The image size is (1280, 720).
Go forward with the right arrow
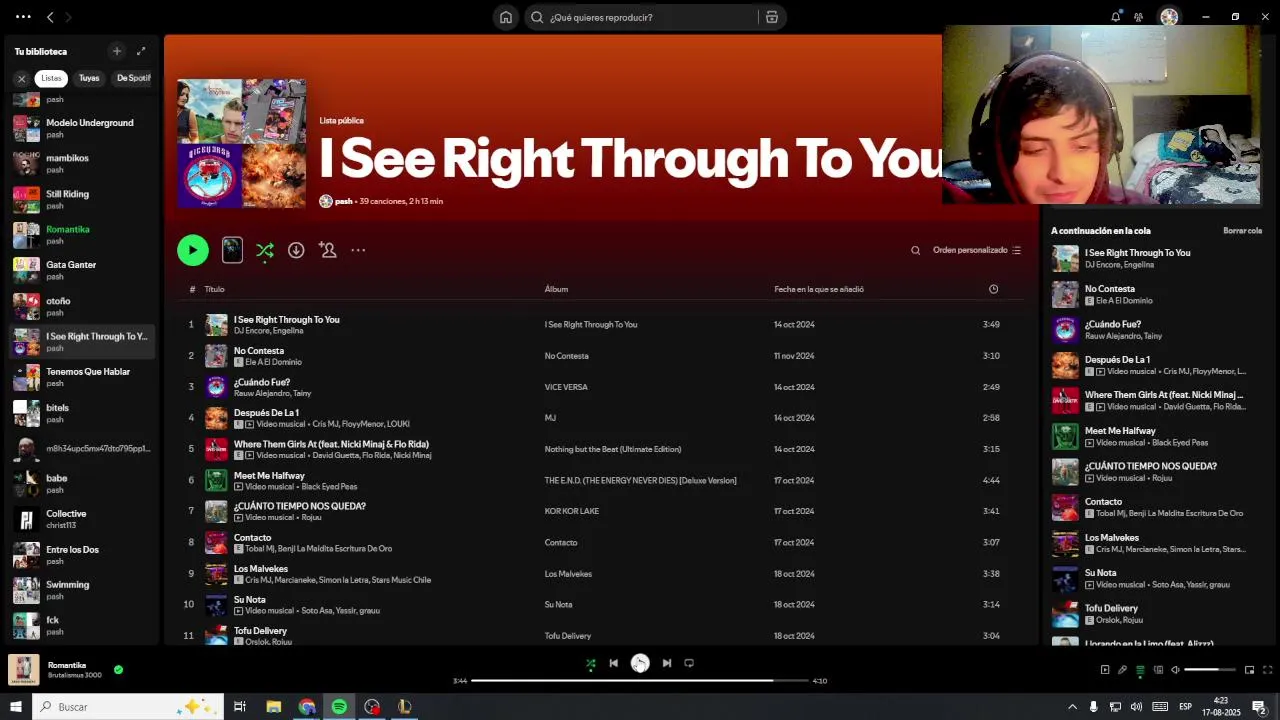68,17
